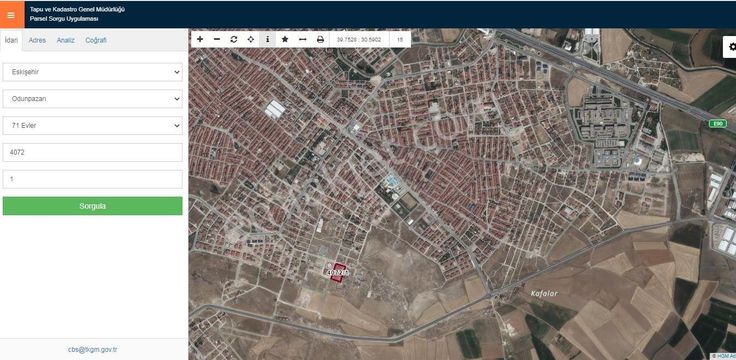The height and width of the screenshot is (360, 736).
Task: Click the block number field with 4072
Action: click(x=92, y=153)
